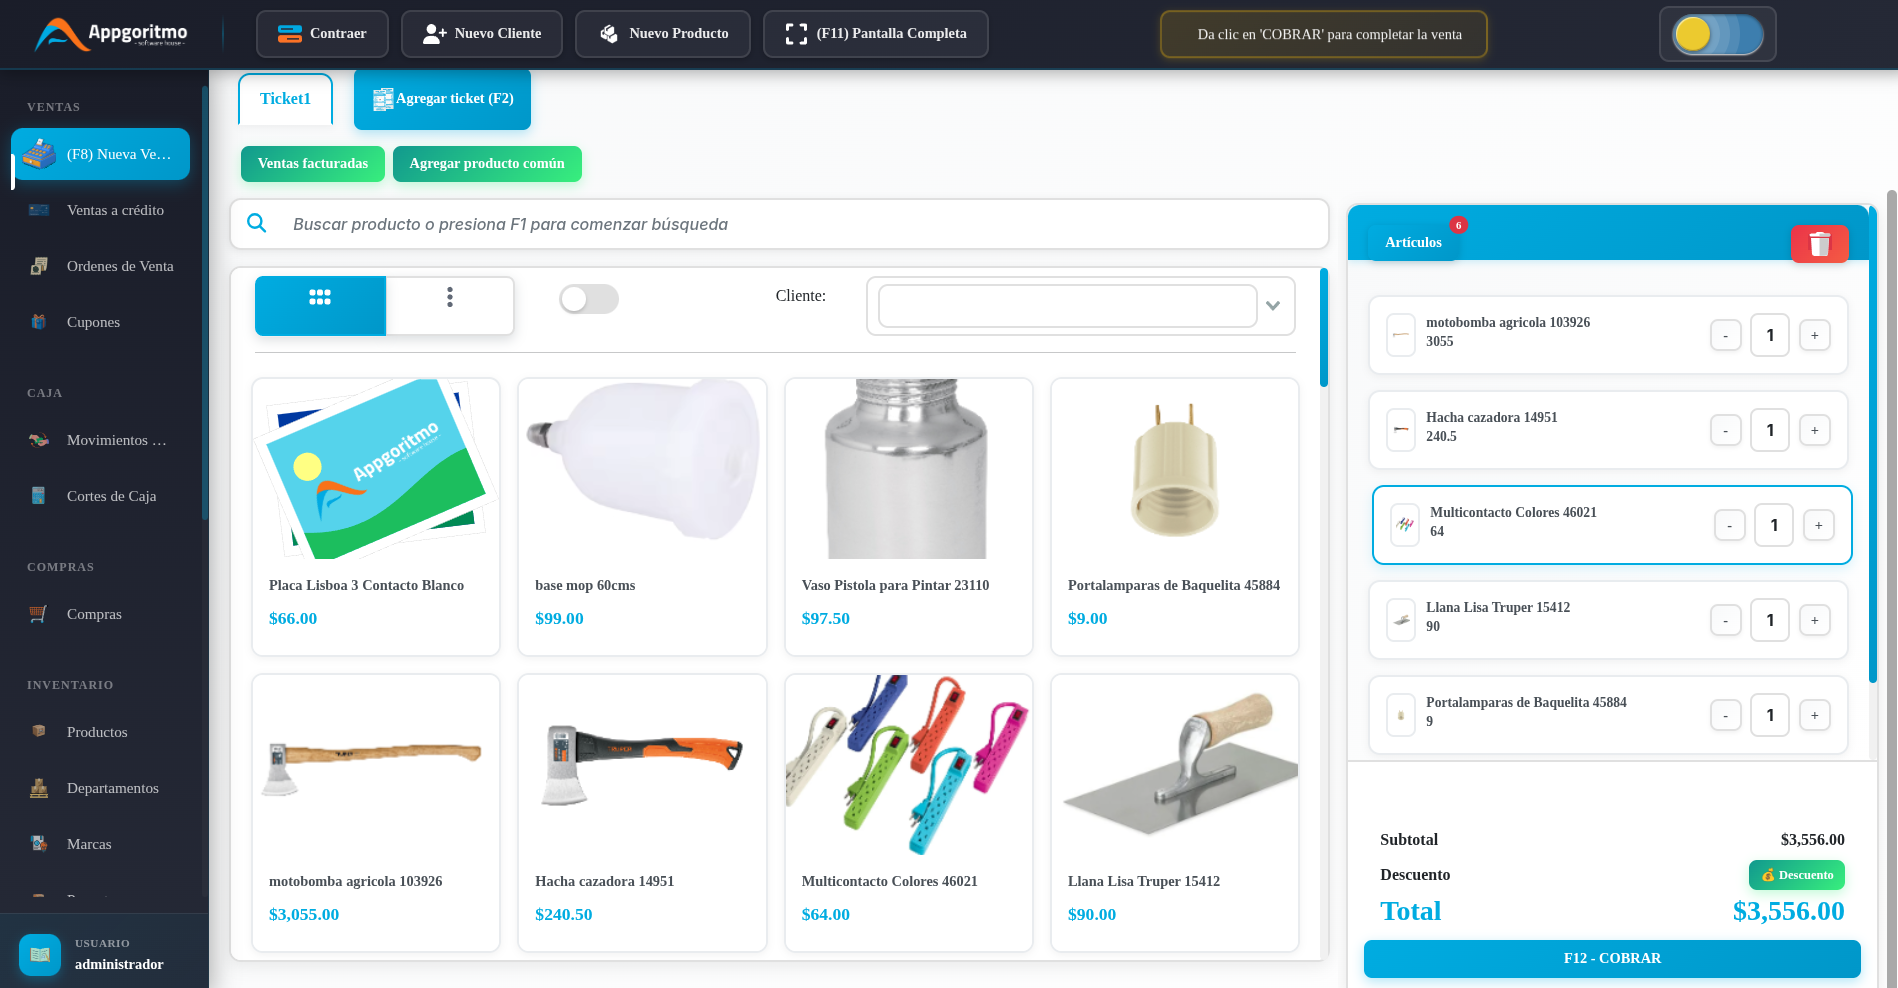Viewport: 1898px width, 988px height.
Task: Toggle the dark/light theme switch
Action: (x=1717, y=34)
